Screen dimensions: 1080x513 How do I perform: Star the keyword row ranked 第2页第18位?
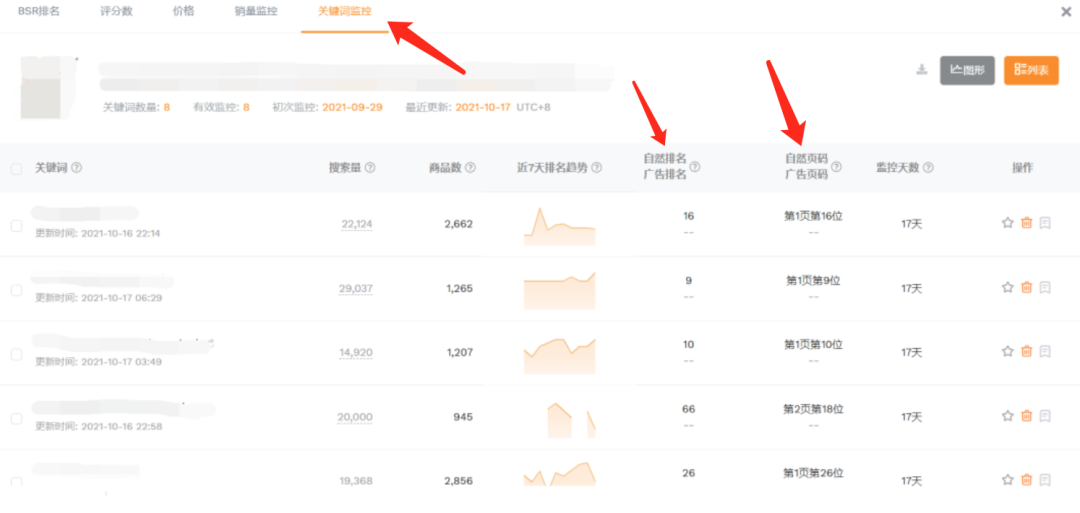point(1008,415)
